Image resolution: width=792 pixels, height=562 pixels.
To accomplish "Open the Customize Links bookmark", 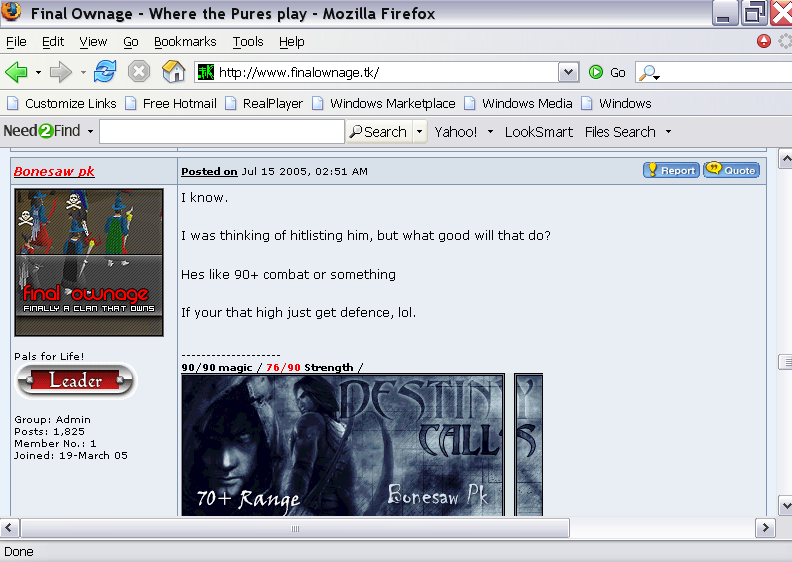I will point(71,104).
